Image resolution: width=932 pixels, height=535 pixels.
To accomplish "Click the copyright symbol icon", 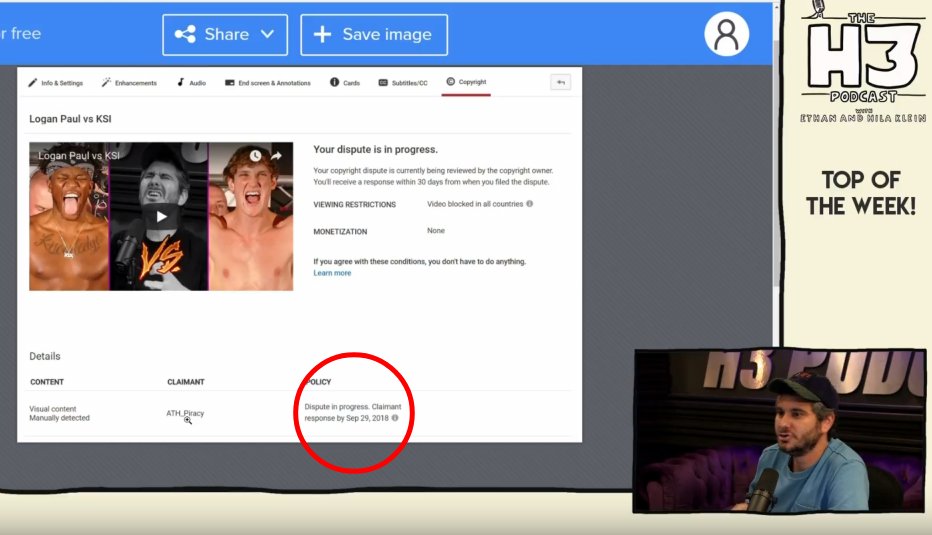I will (x=450, y=81).
